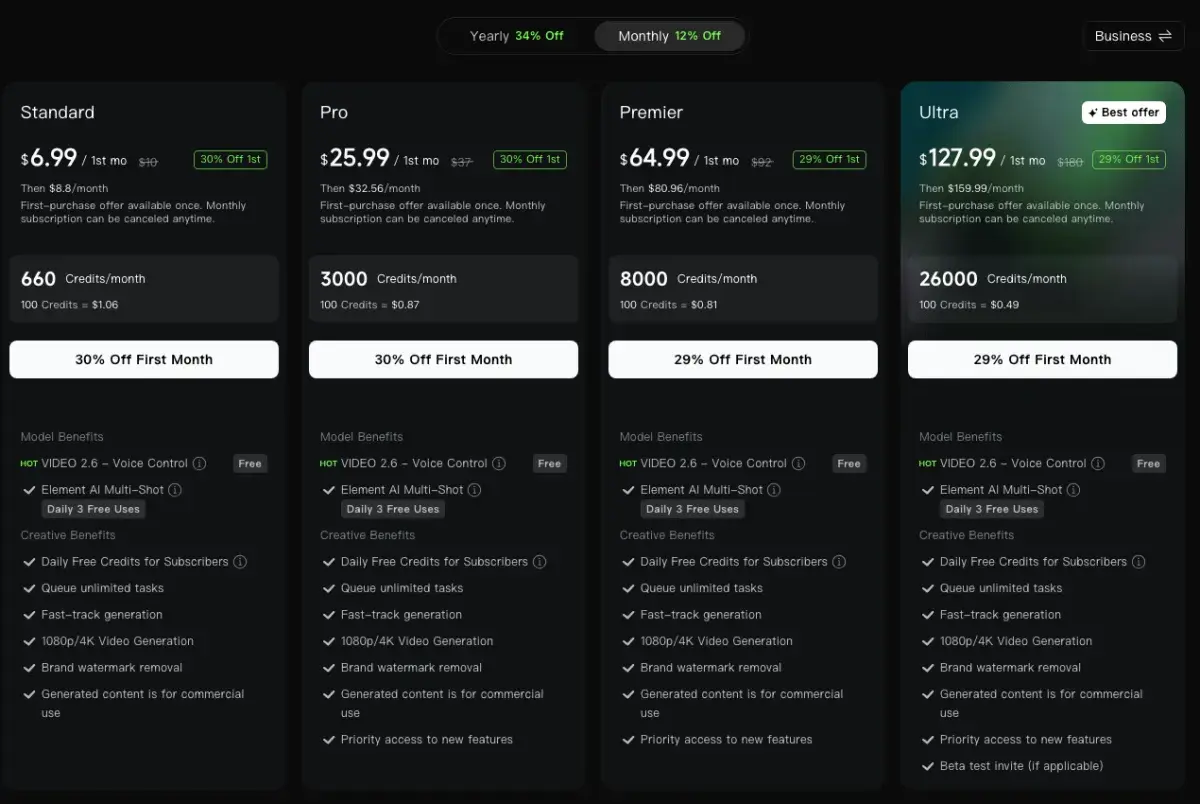Click '100 Credits = $1.06' text
1200x804 pixels.
point(69,305)
